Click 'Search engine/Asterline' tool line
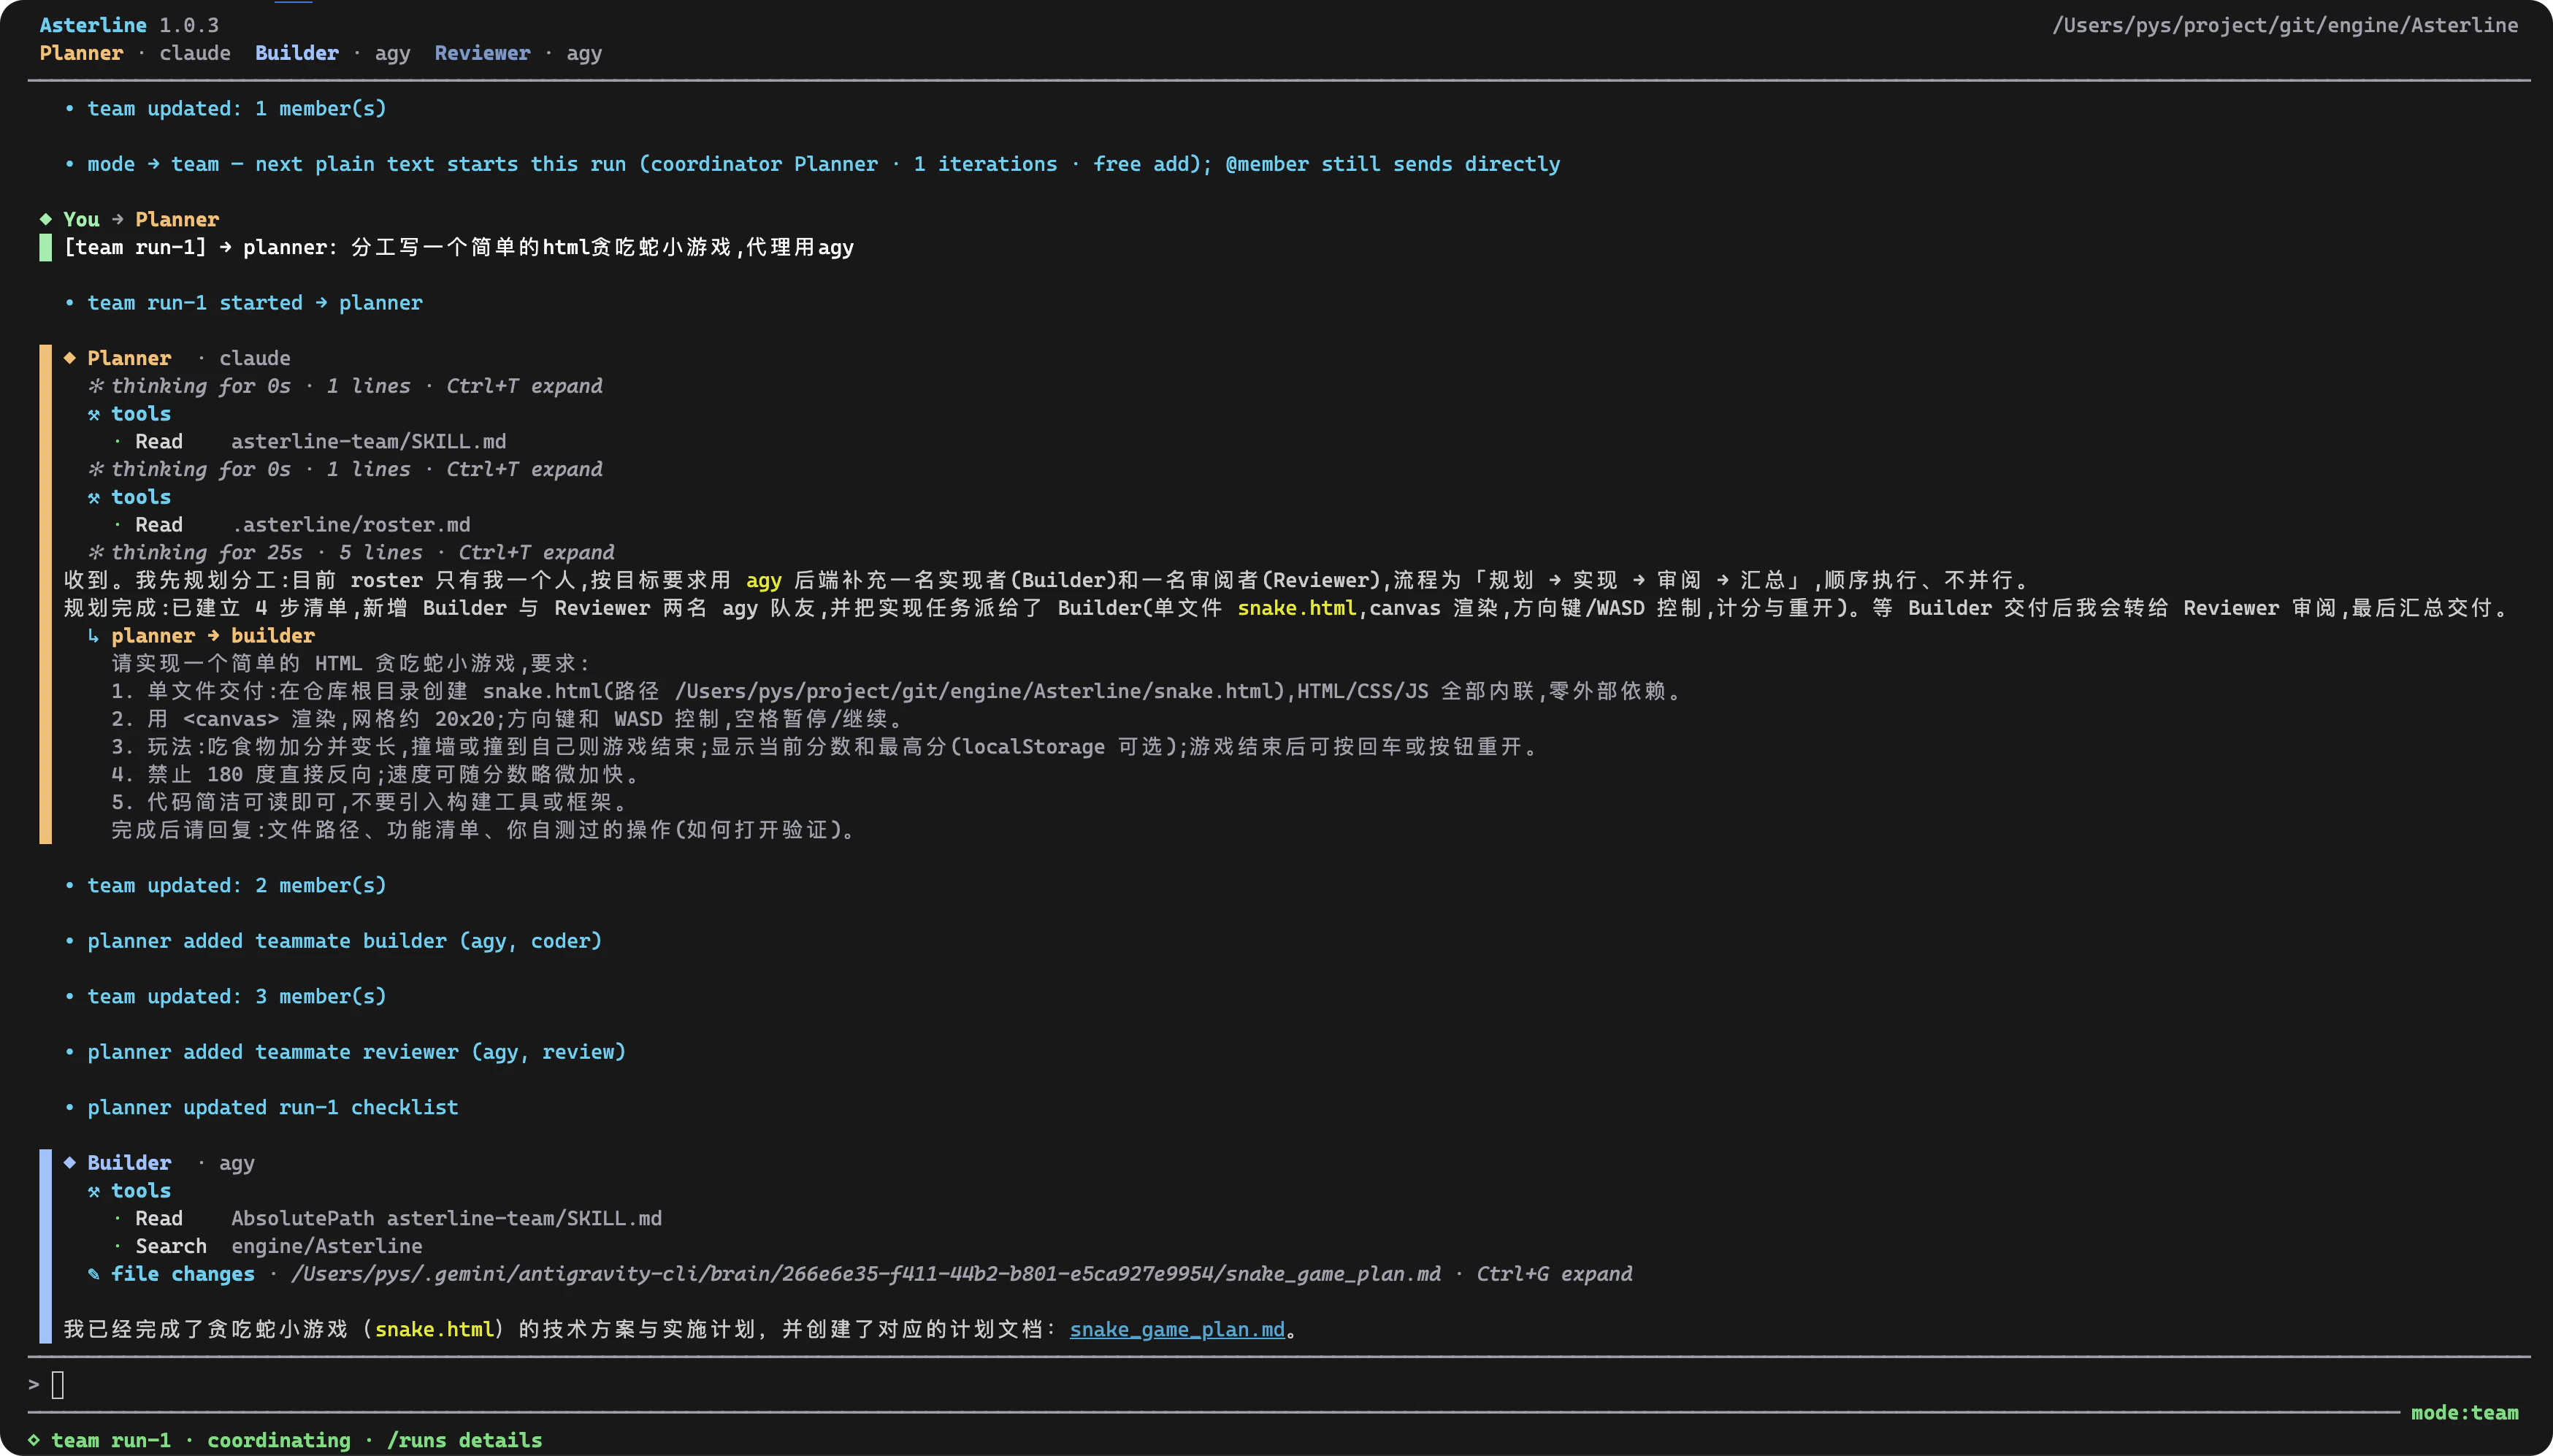 [279, 1246]
